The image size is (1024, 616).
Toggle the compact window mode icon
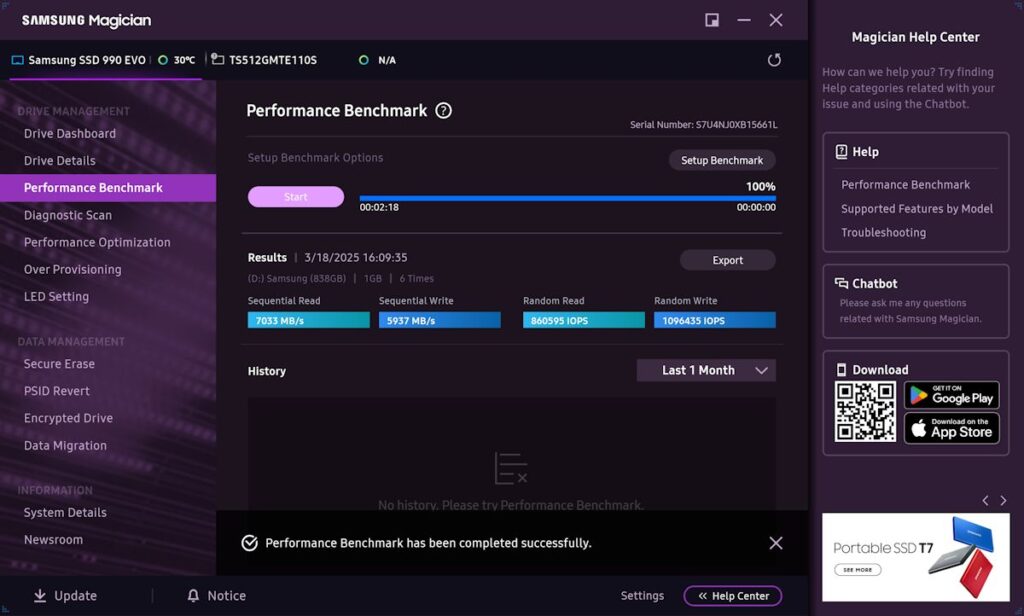pyautogui.click(x=712, y=20)
